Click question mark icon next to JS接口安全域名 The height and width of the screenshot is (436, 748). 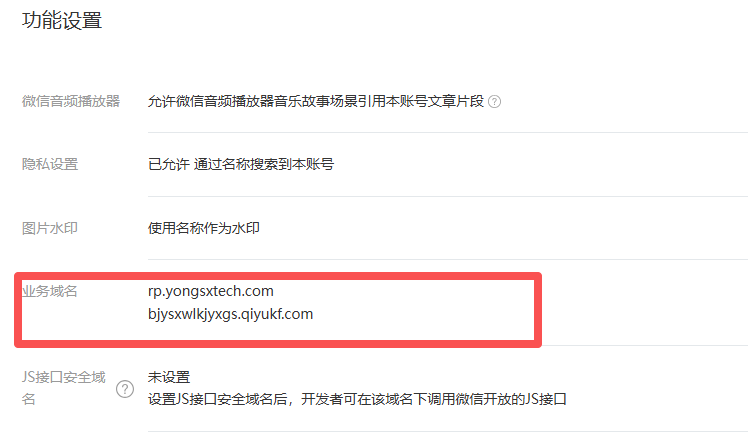125,389
